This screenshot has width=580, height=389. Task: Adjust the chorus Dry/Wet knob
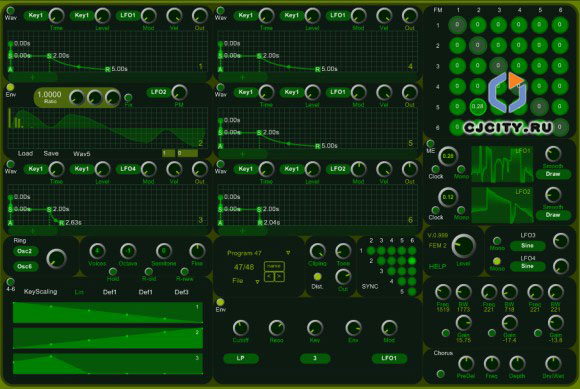tap(553, 364)
